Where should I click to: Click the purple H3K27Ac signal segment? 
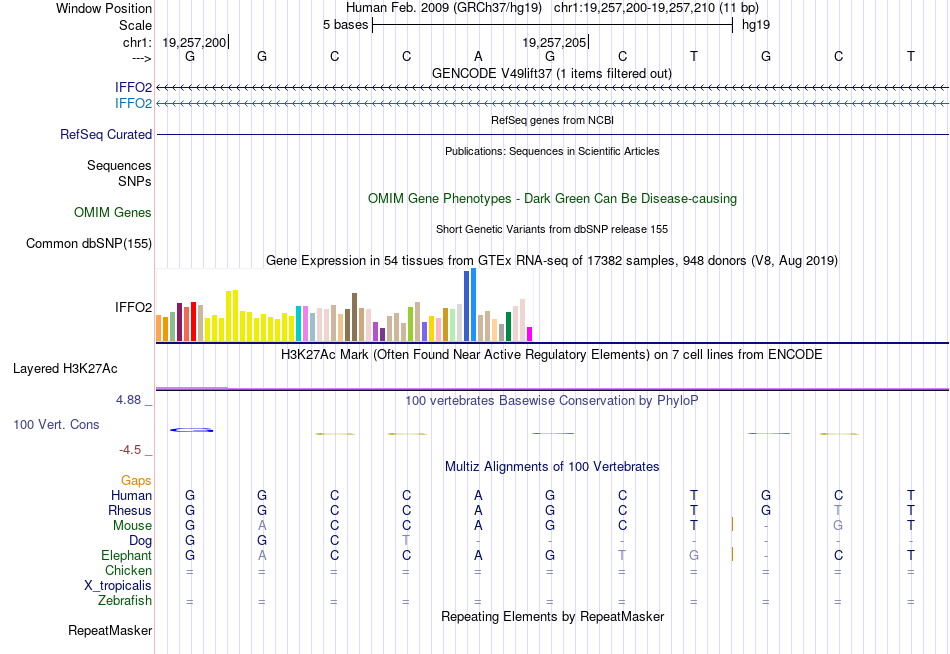[192, 388]
